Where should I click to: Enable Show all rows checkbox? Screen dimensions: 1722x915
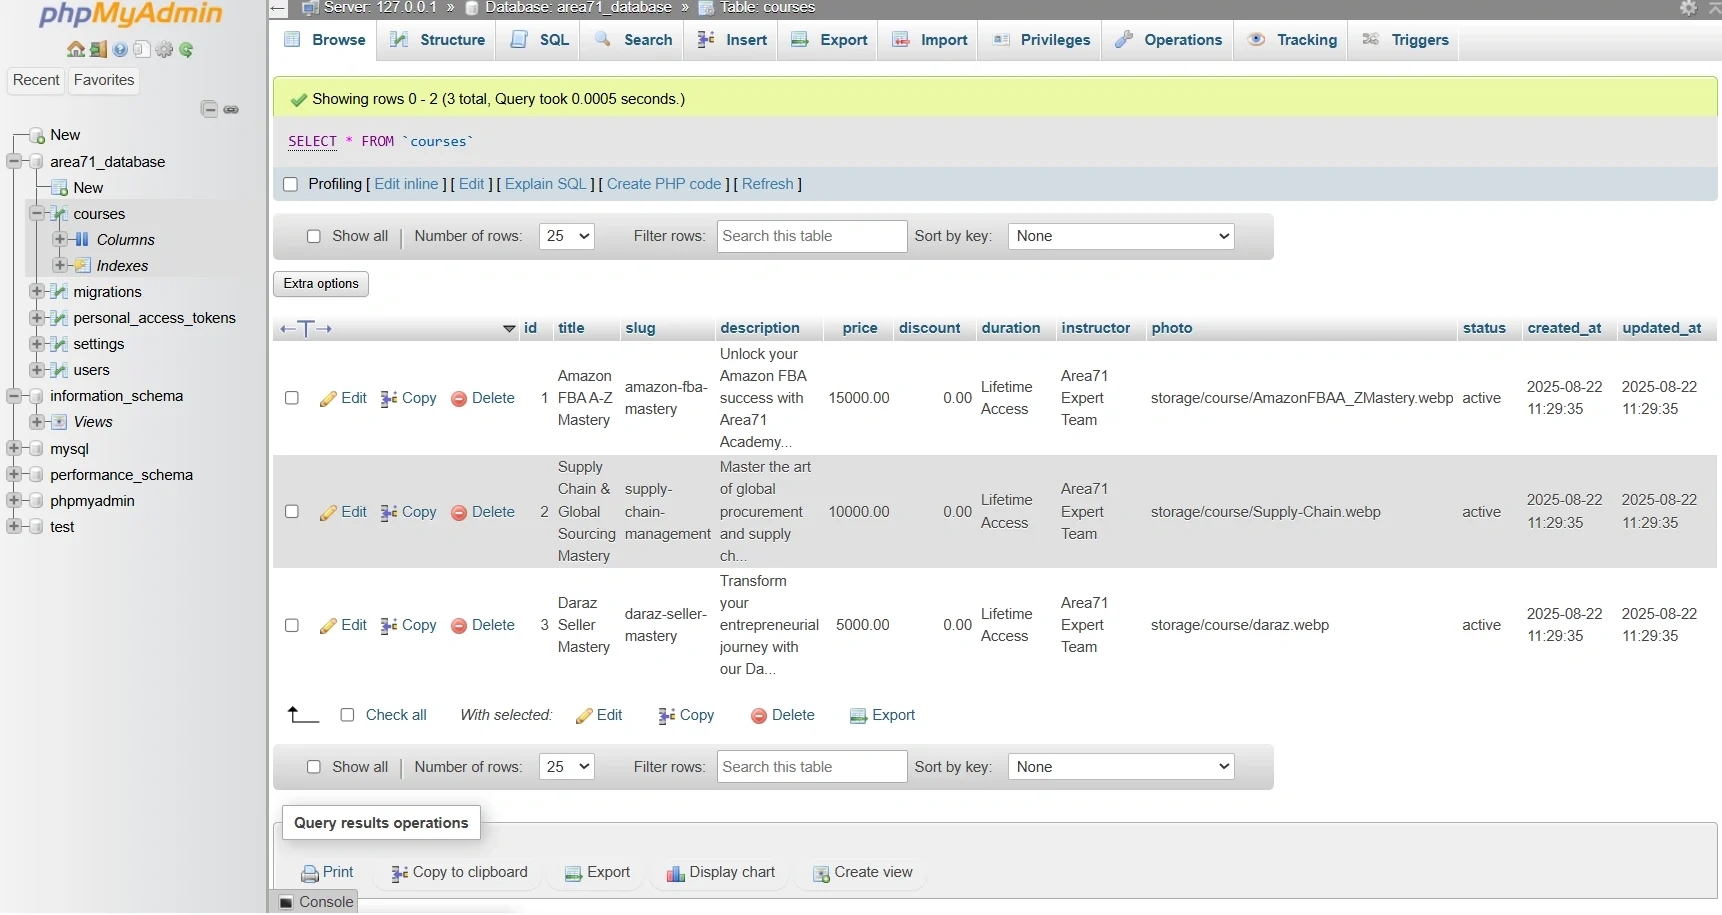(x=314, y=236)
